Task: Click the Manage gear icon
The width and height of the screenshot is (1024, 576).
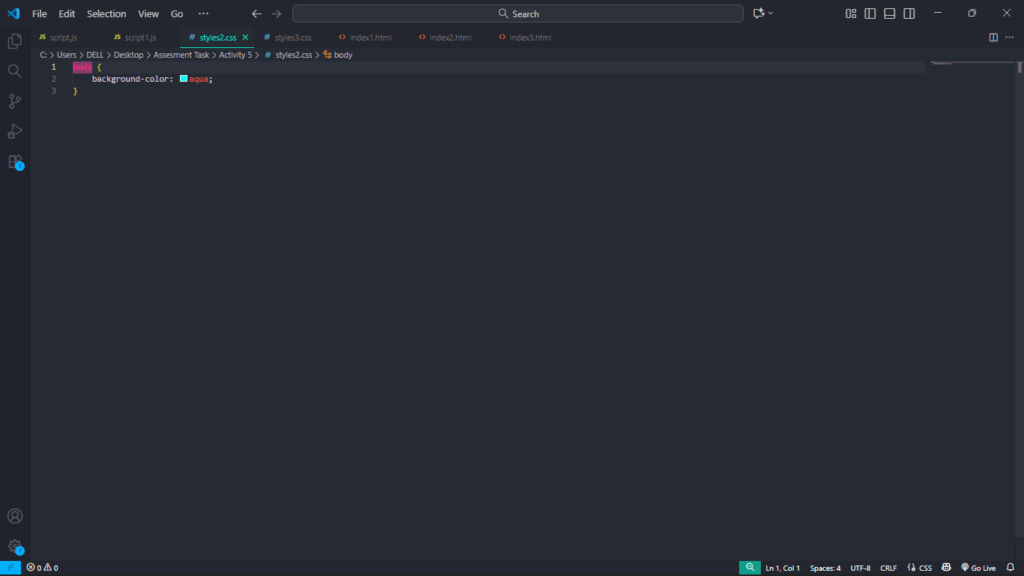Action: click(15, 546)
